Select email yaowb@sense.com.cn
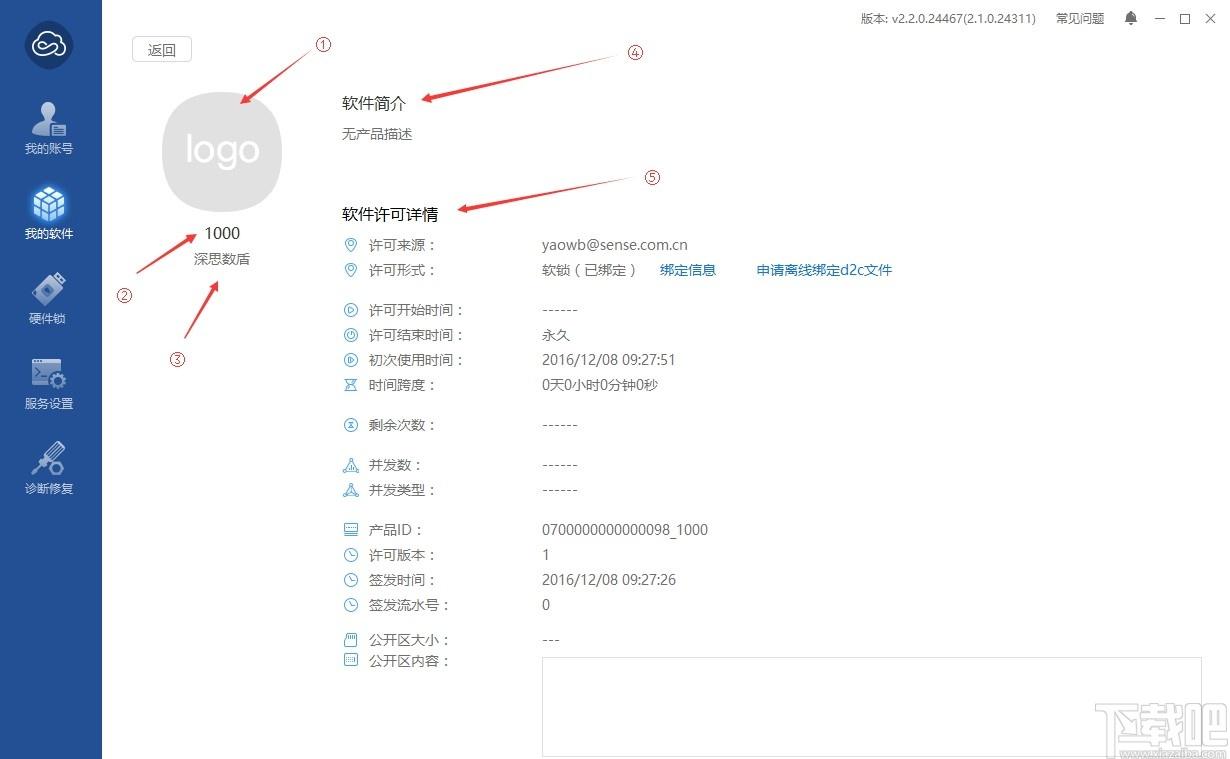This screenshot has width=1230, height=759. click(615, 245)
